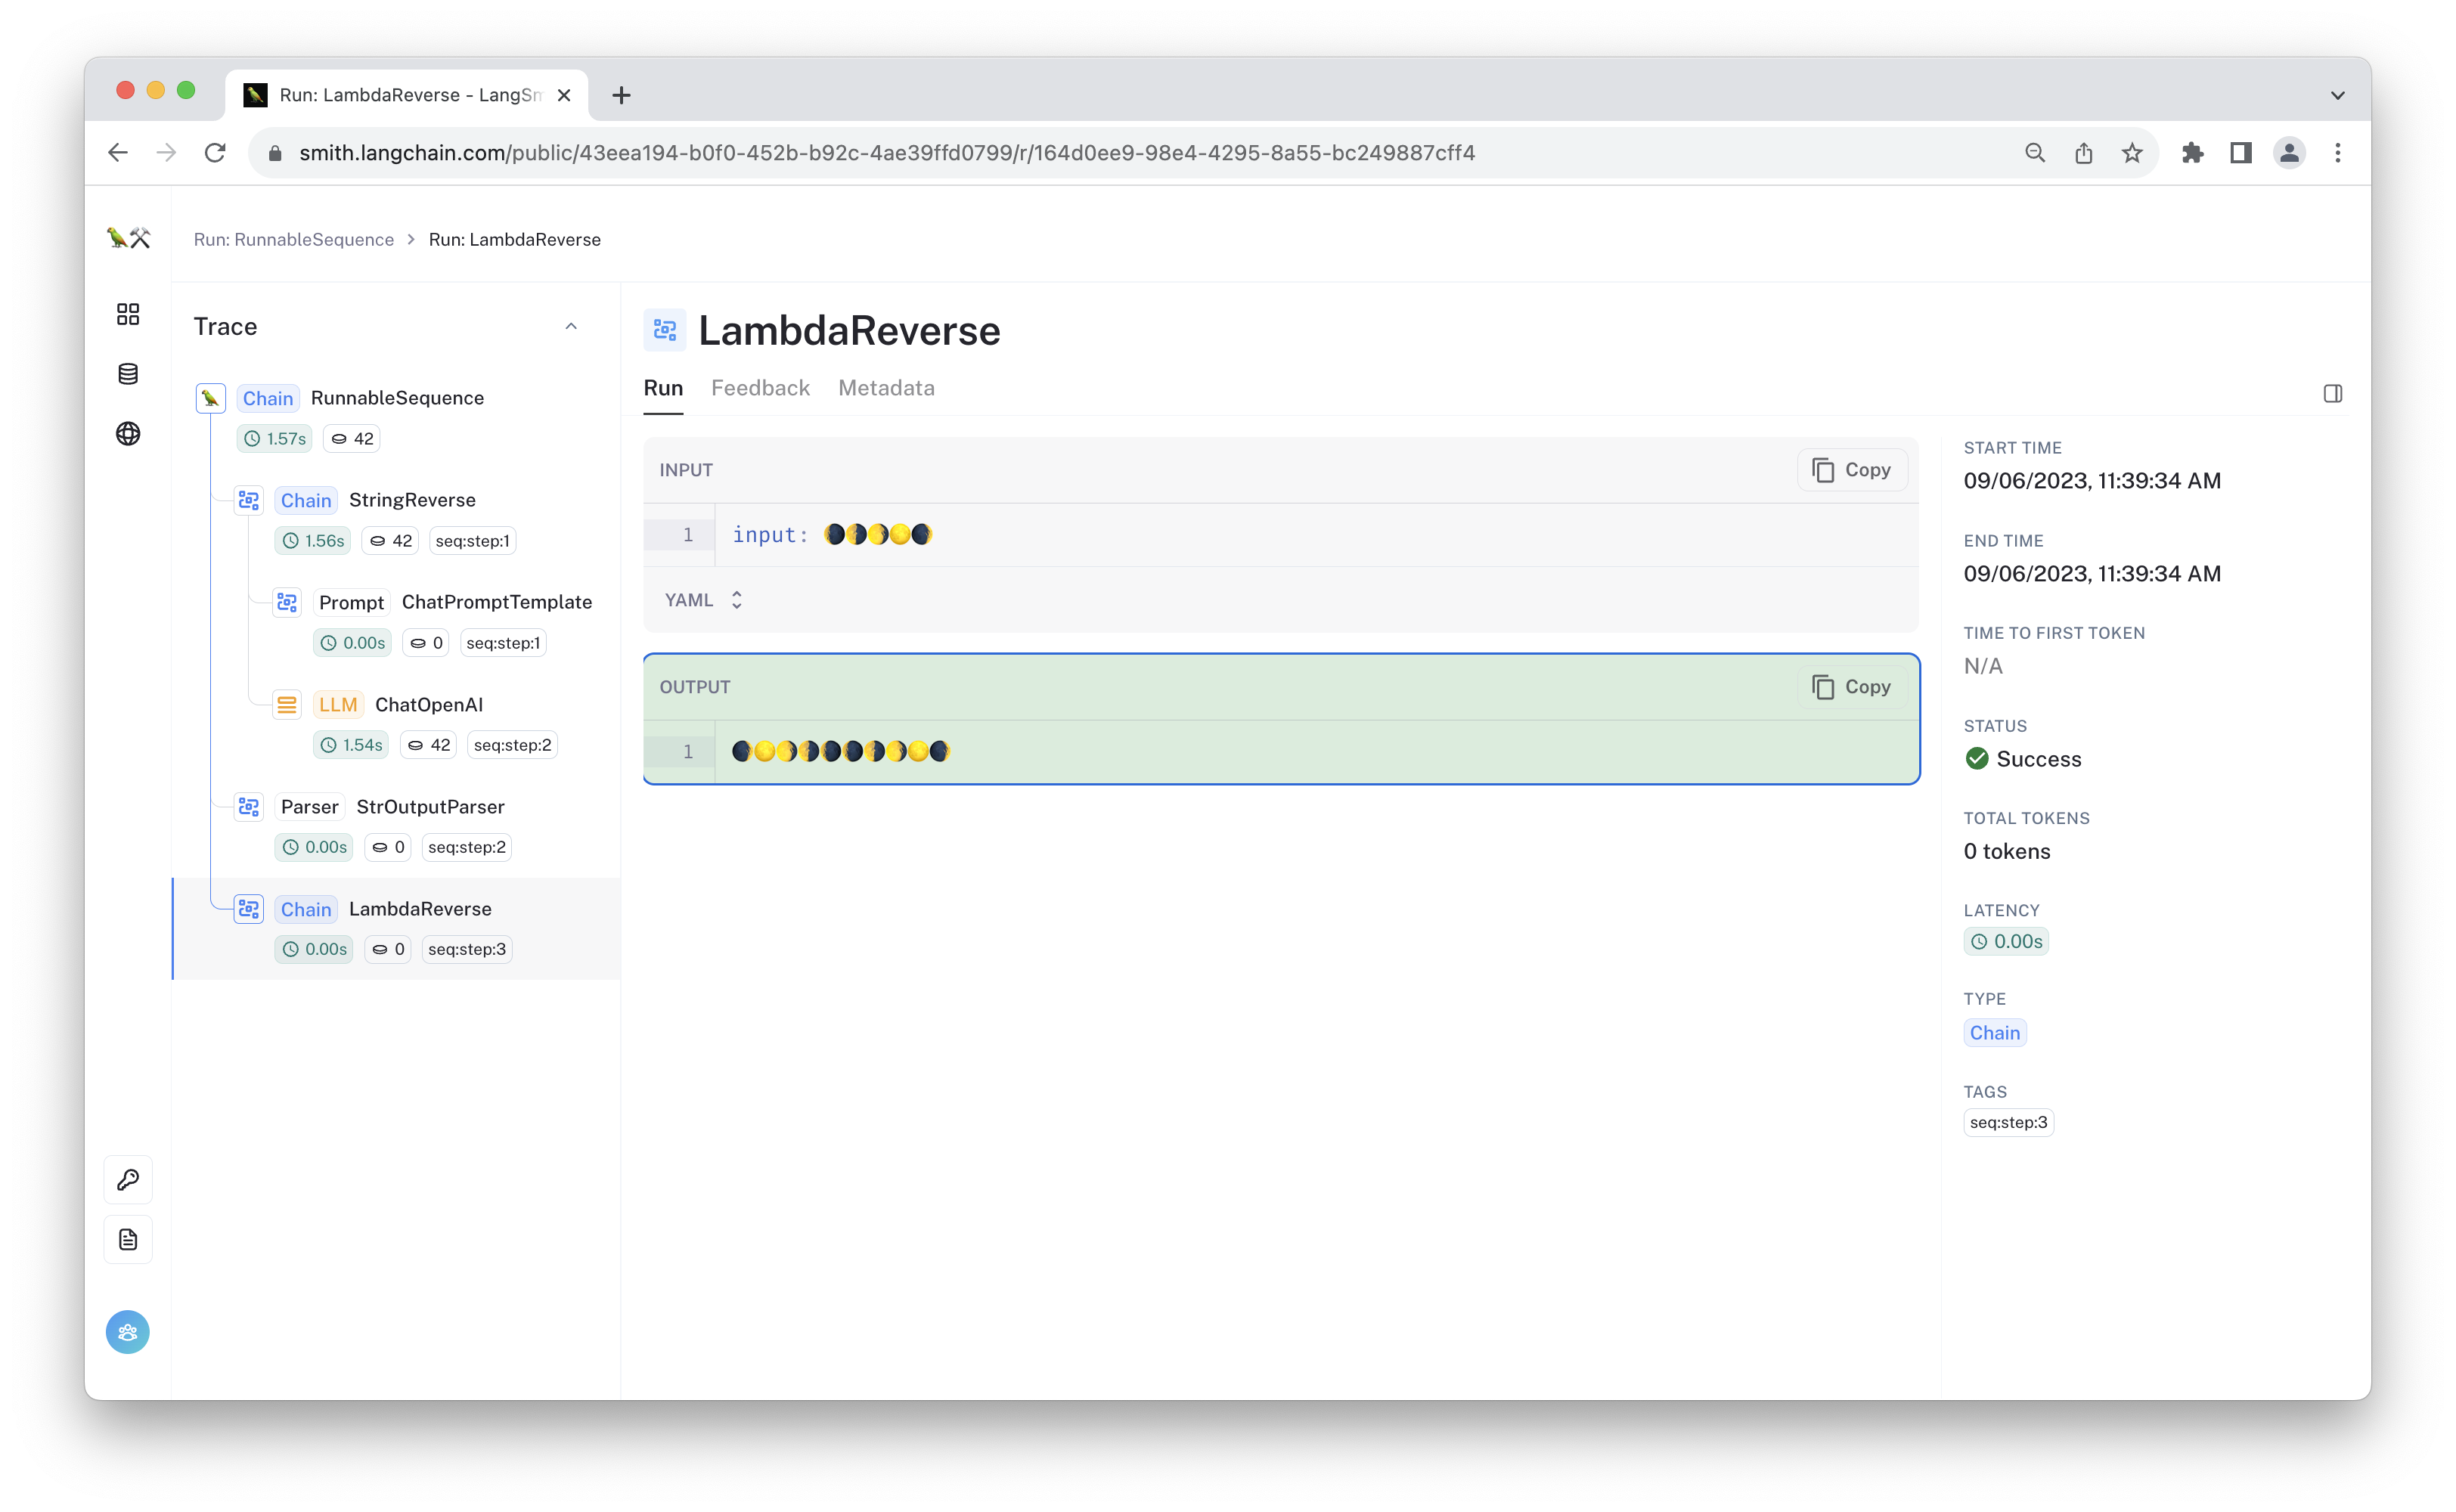Click the parrot icon beside RunnableSequence
This screenshot has height=1512, width=2456.
click(210, 398)
